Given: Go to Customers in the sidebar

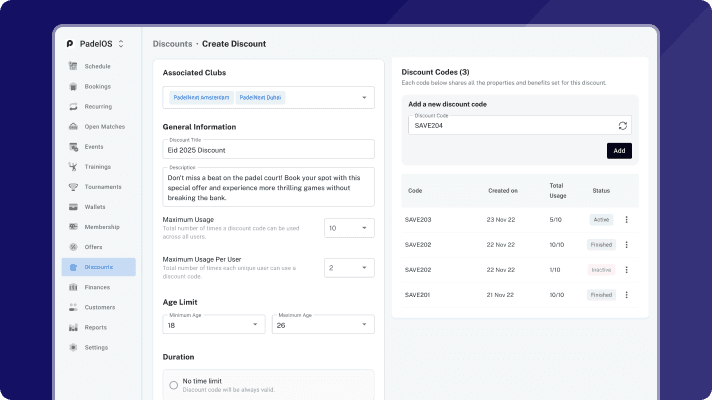Looking at the screenshot, I should 99,307.
